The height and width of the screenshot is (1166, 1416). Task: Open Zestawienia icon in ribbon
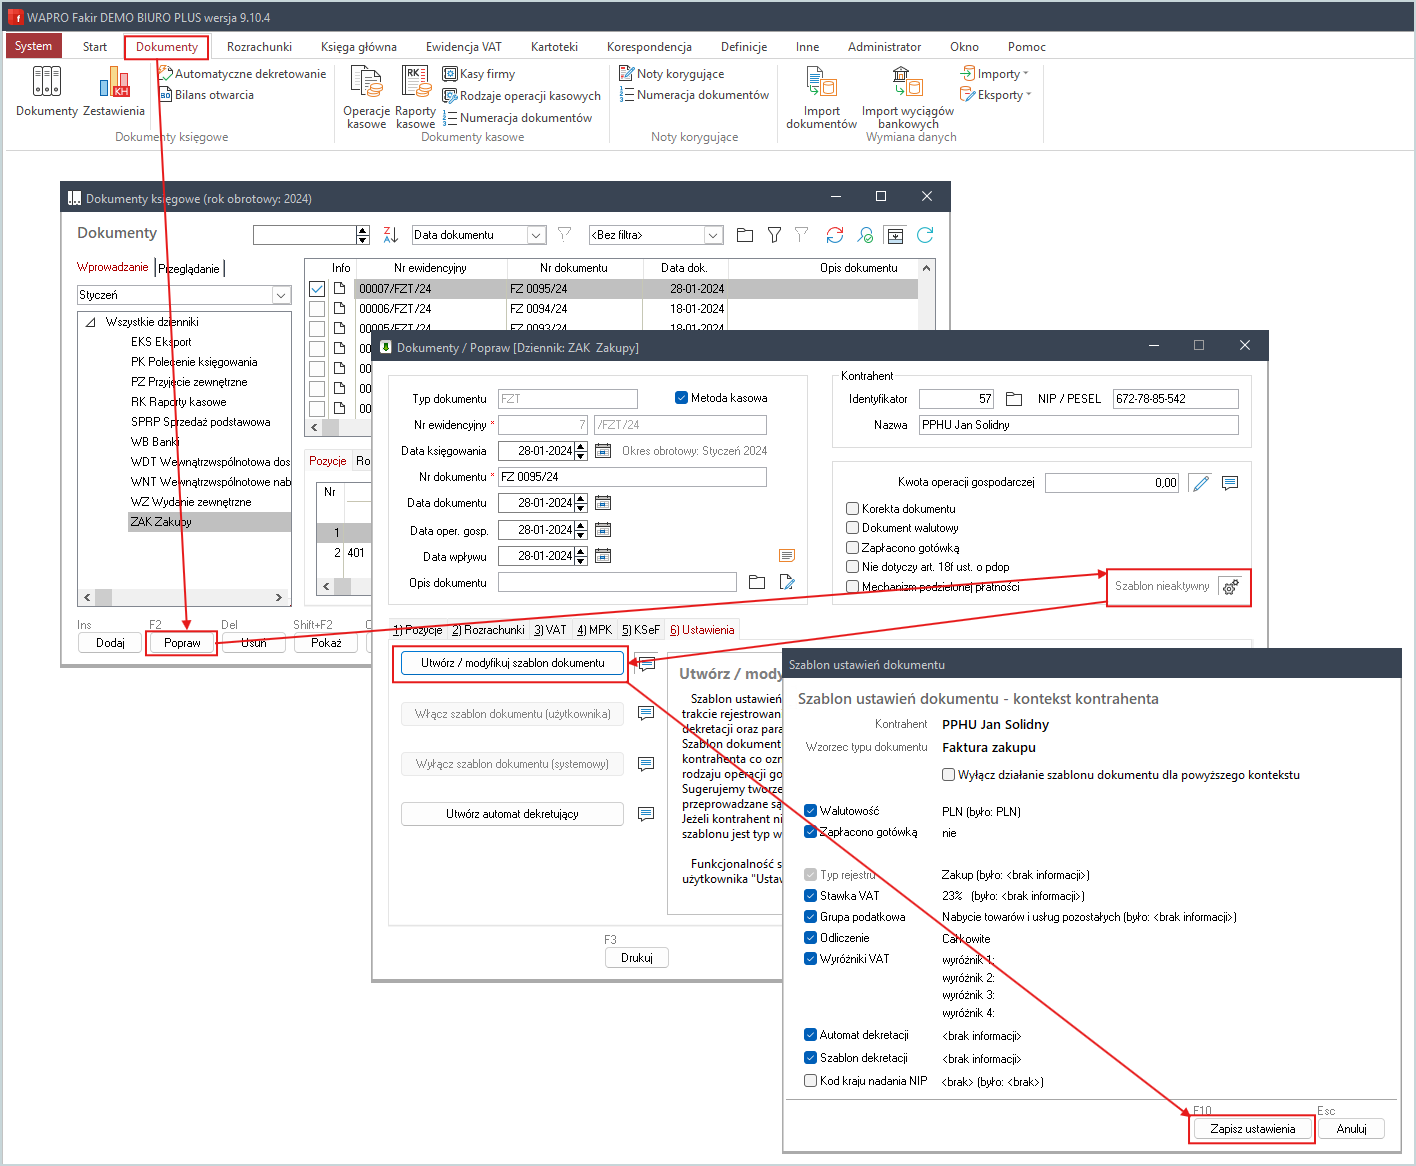pyautogui.click(x=114, y=84)
